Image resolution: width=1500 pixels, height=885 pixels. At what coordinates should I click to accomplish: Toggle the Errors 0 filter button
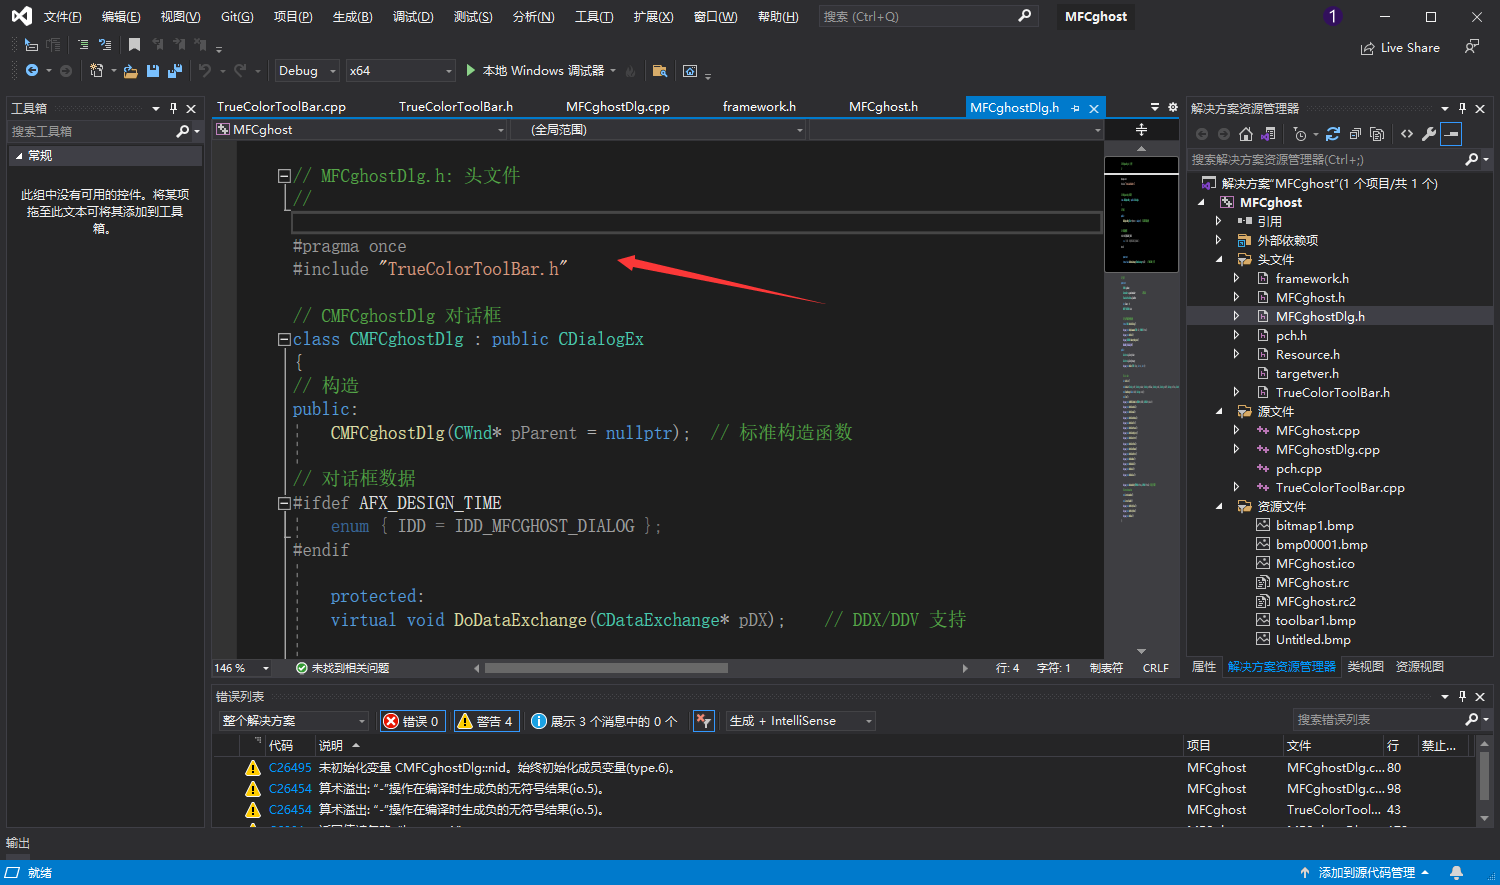[x=411, y=721]
